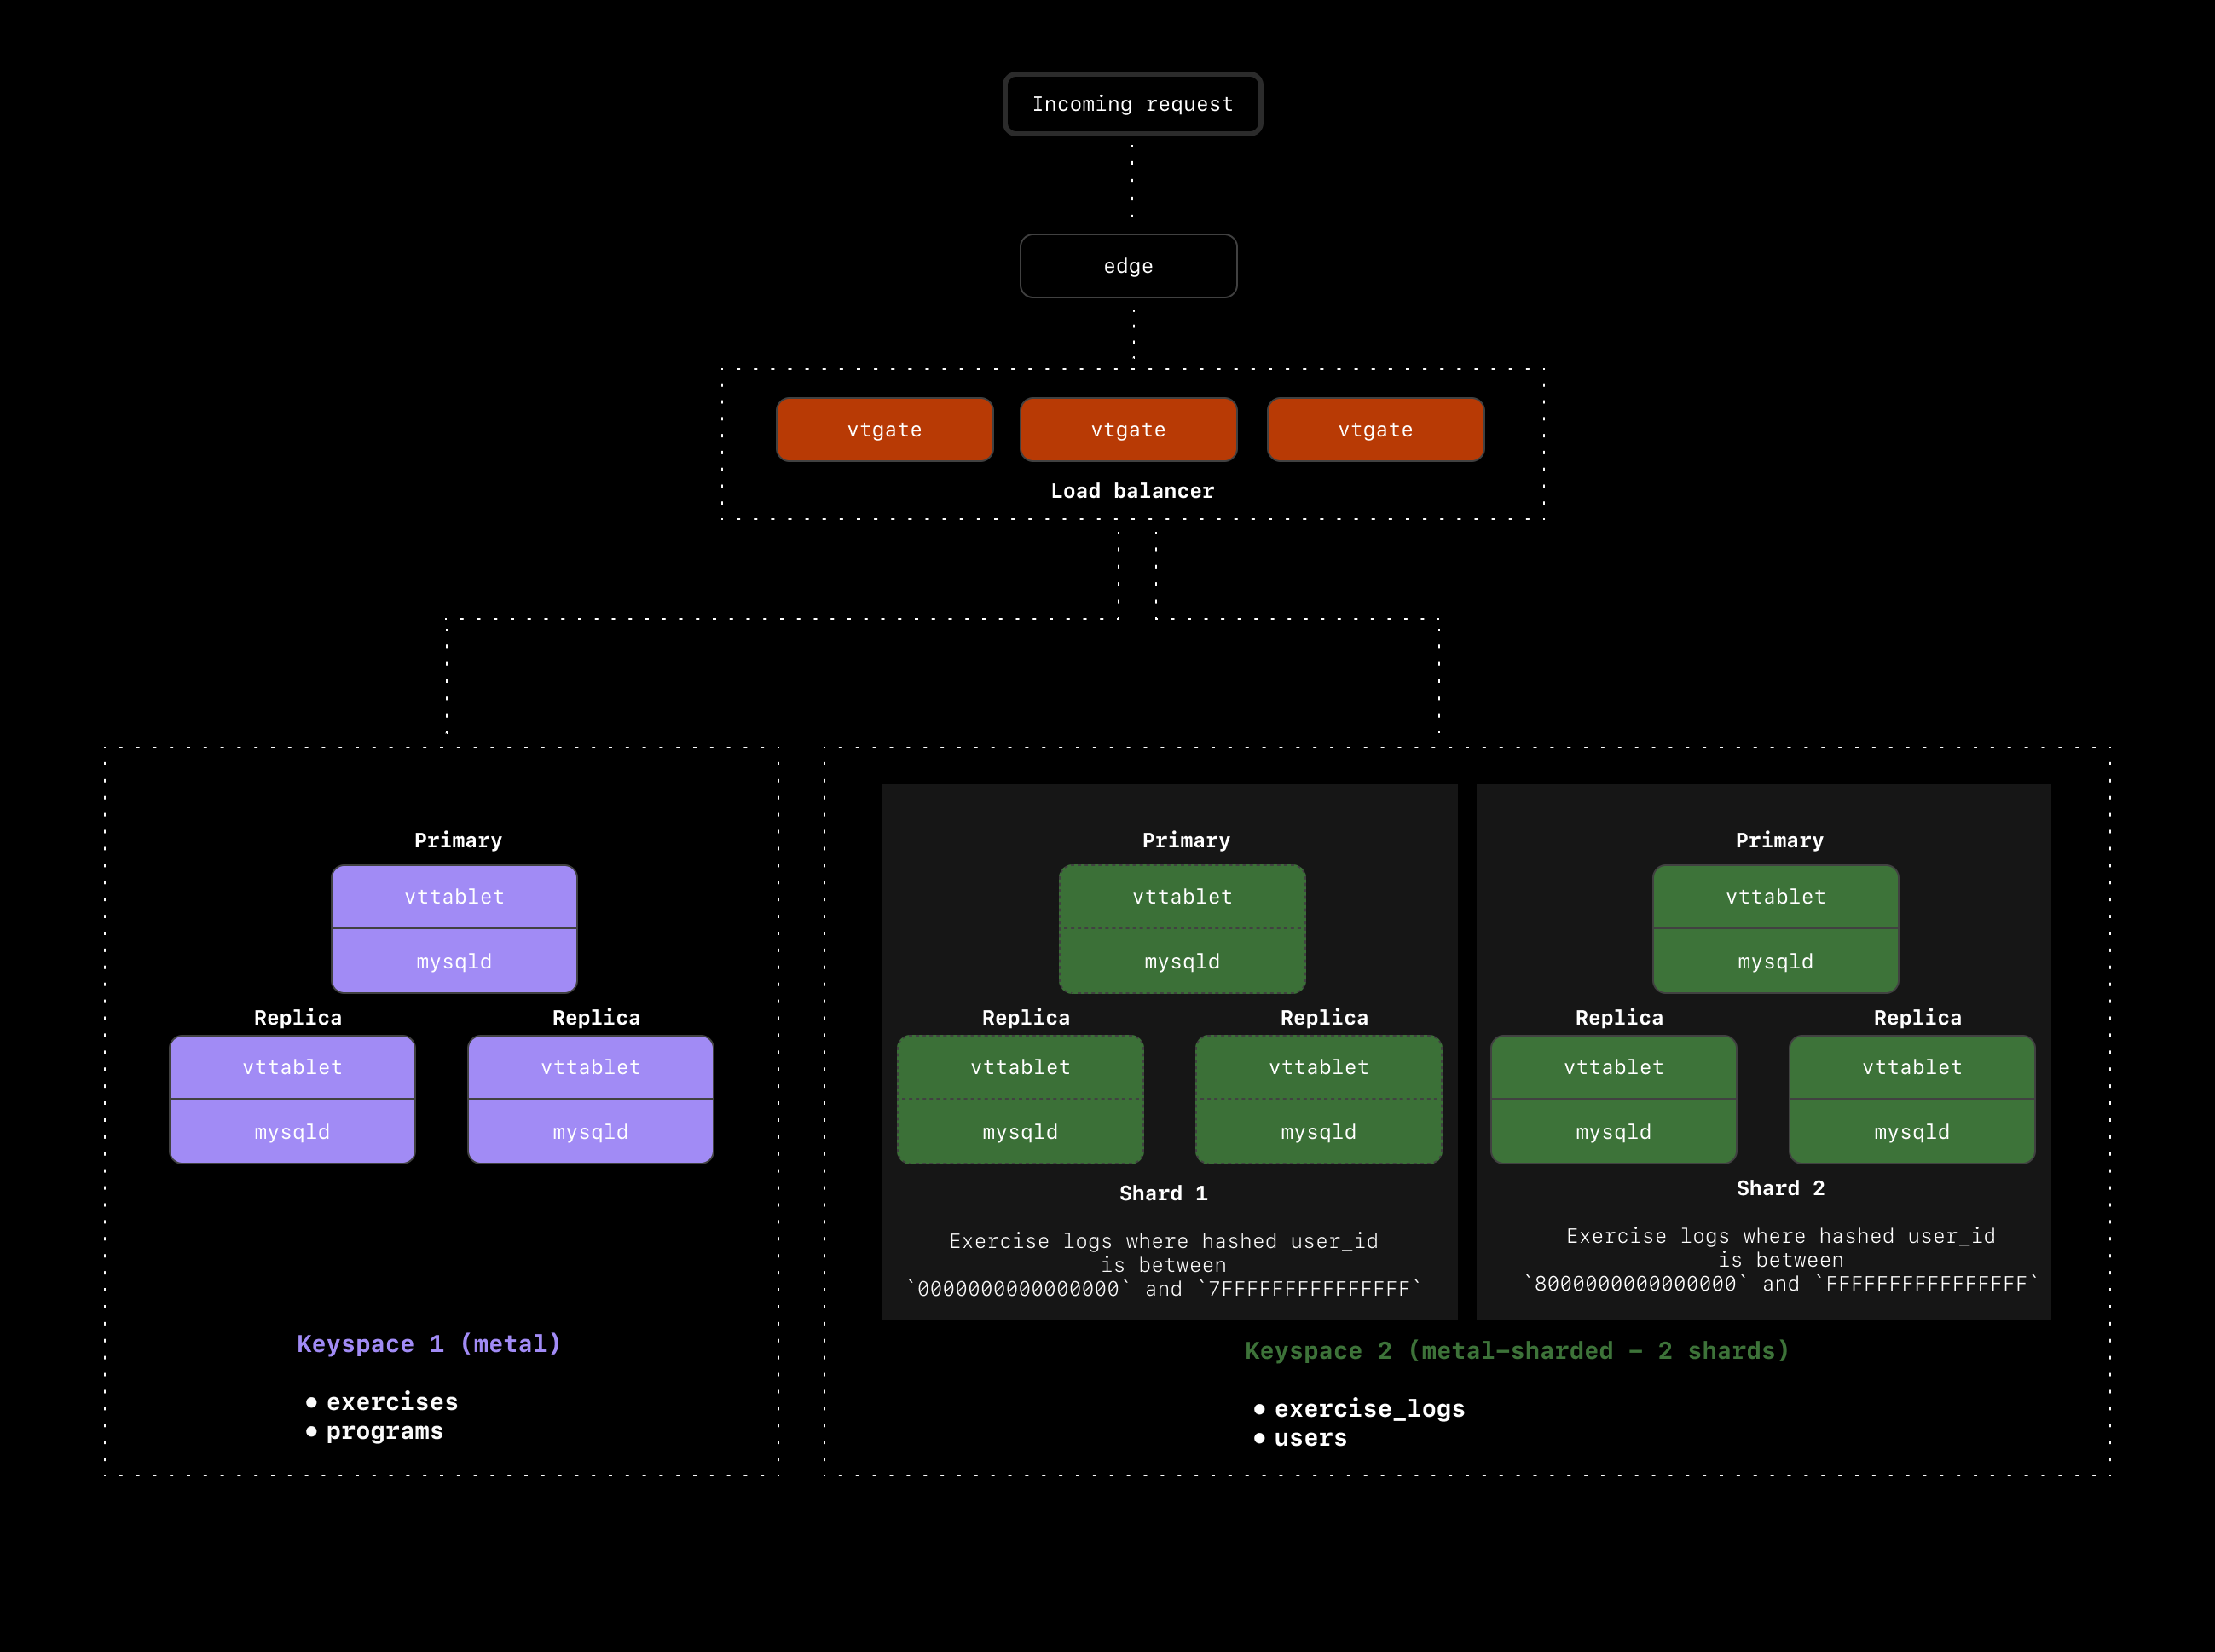The image size is (2215, 1652).
Task: Select the edge node box
Action: [1128, 266]
